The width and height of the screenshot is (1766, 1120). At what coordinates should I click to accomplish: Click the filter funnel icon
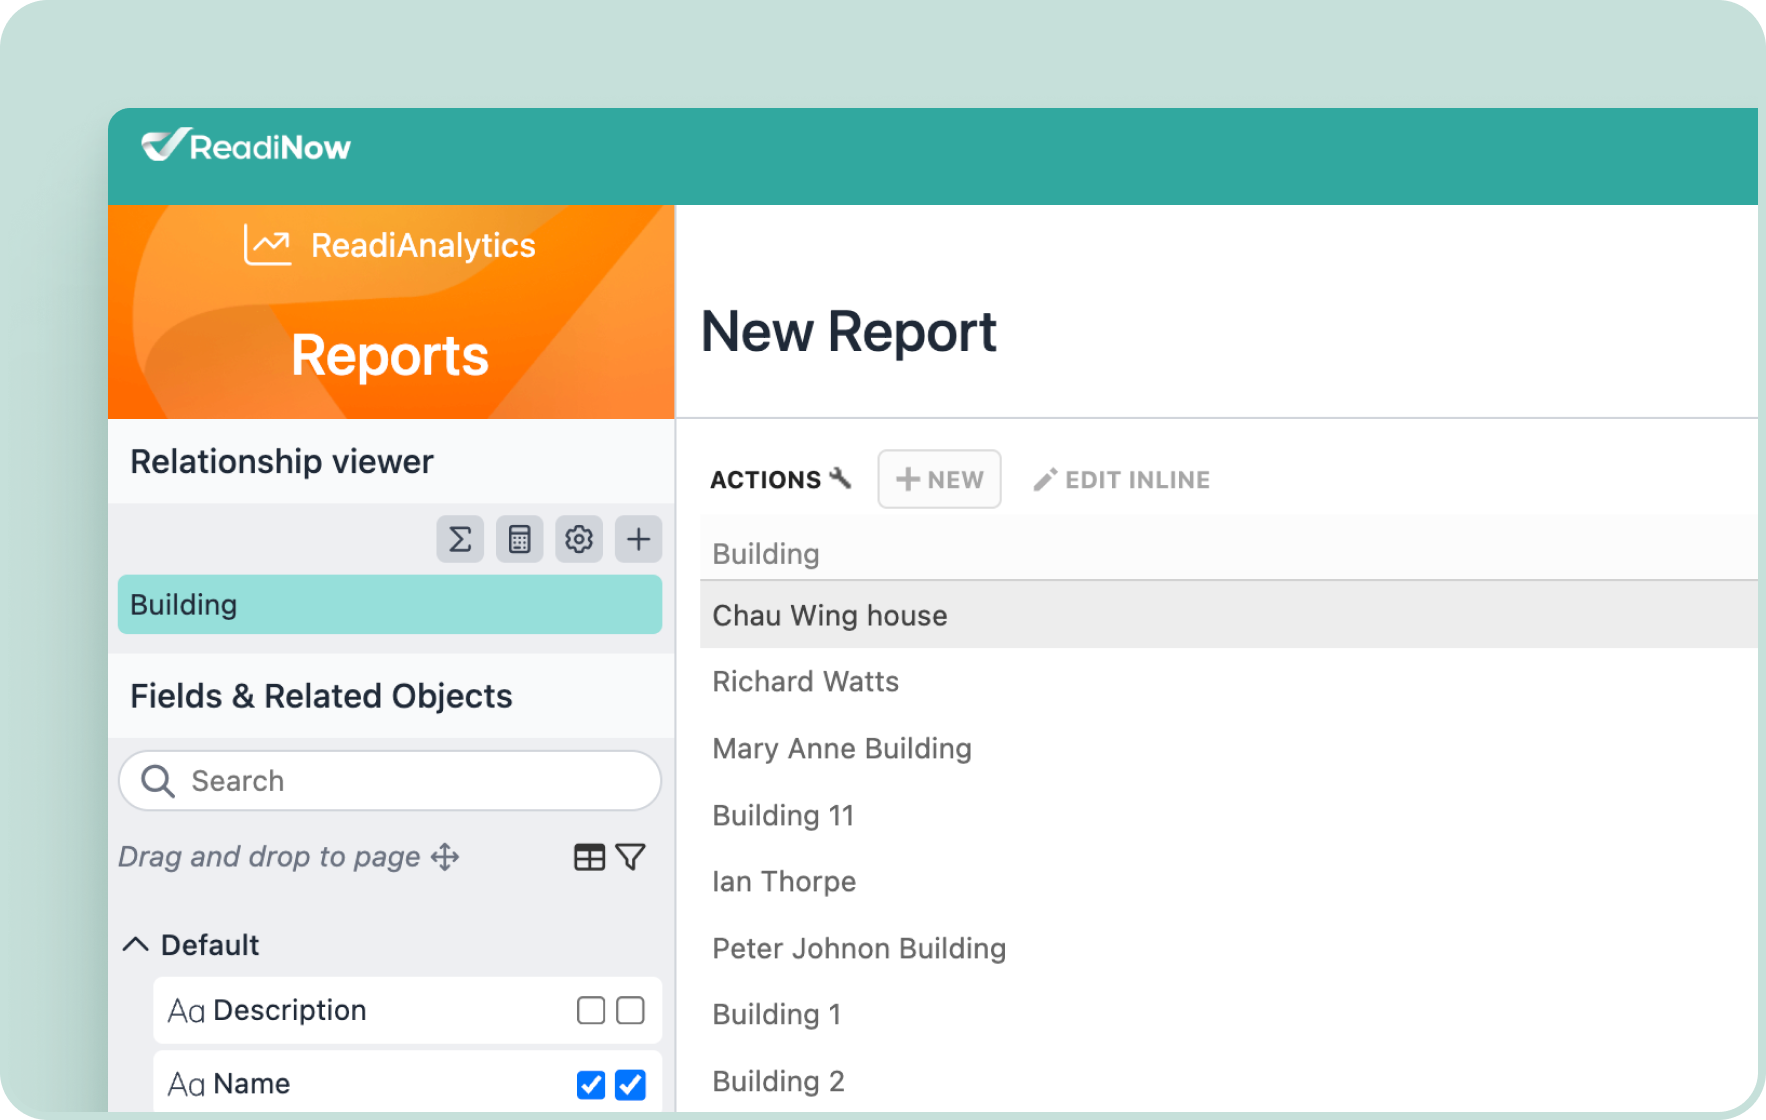631,857
